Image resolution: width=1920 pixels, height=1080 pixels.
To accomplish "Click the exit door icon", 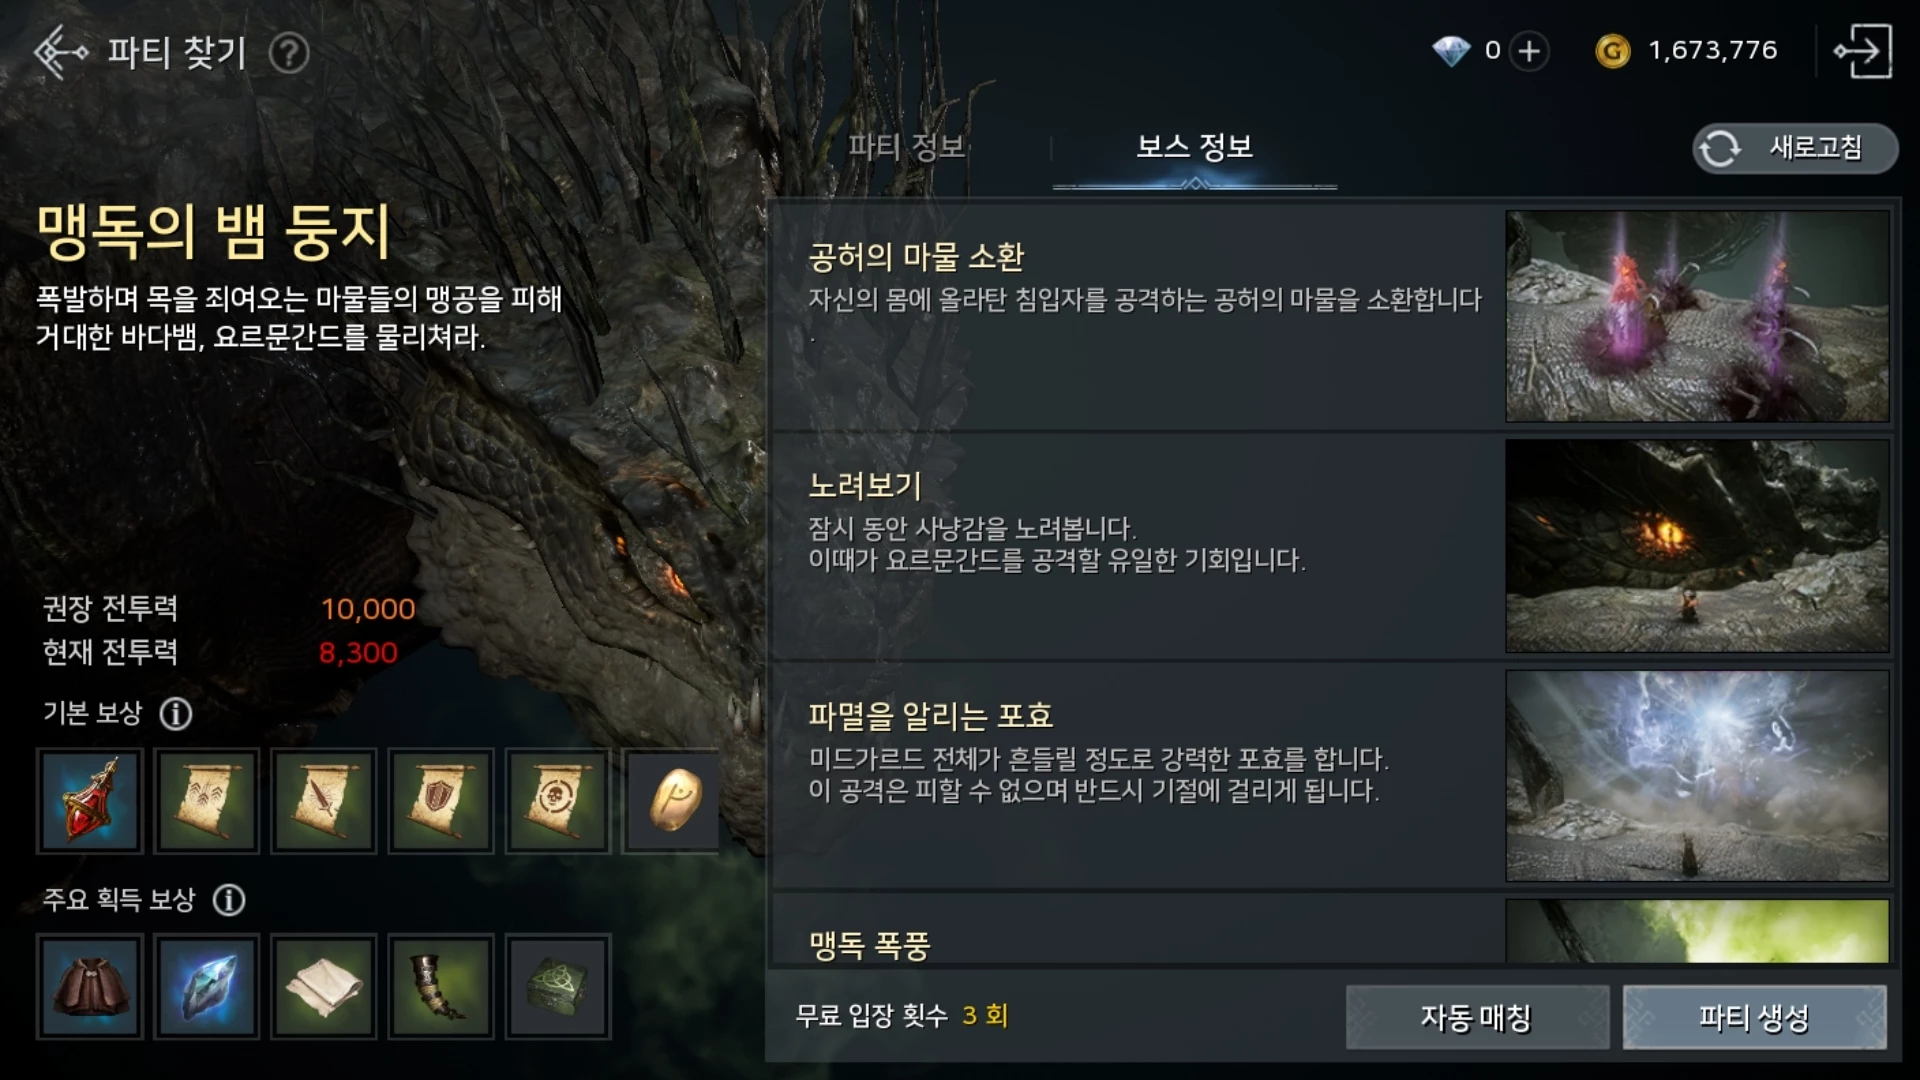I will [x=1862, y=51].
